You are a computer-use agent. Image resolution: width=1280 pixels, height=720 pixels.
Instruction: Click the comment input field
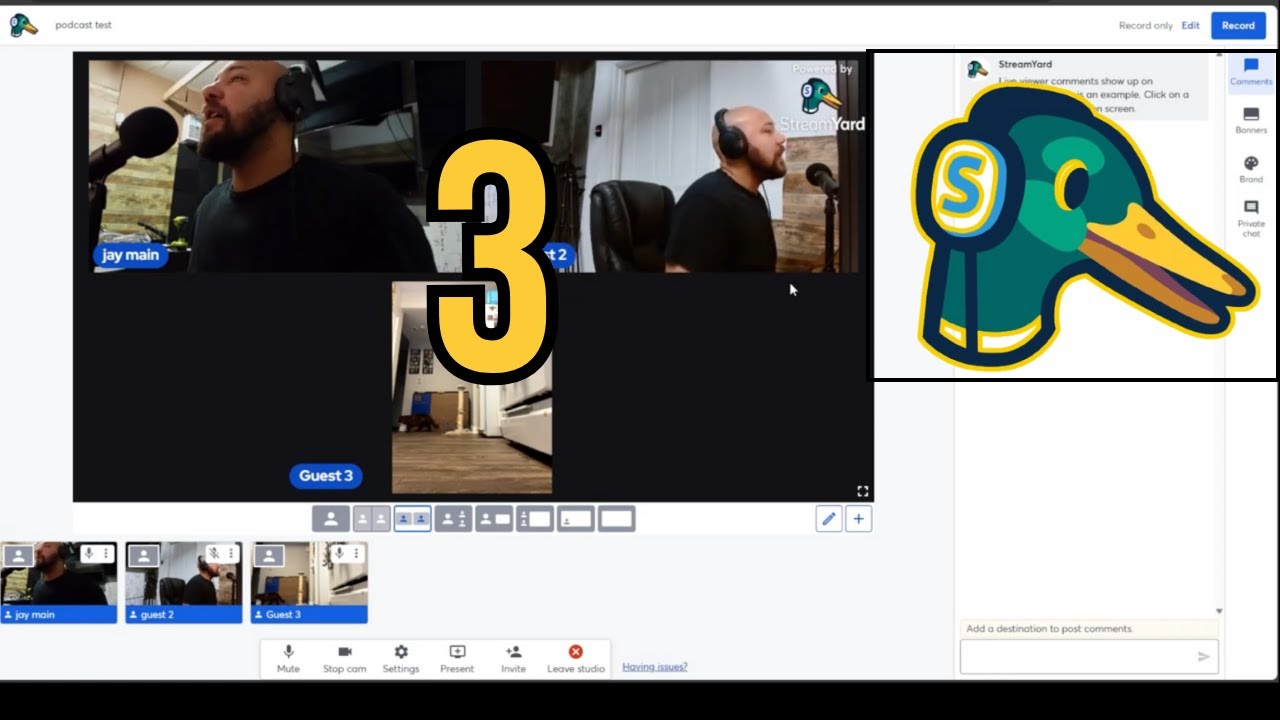click(x=1089, y=657)
